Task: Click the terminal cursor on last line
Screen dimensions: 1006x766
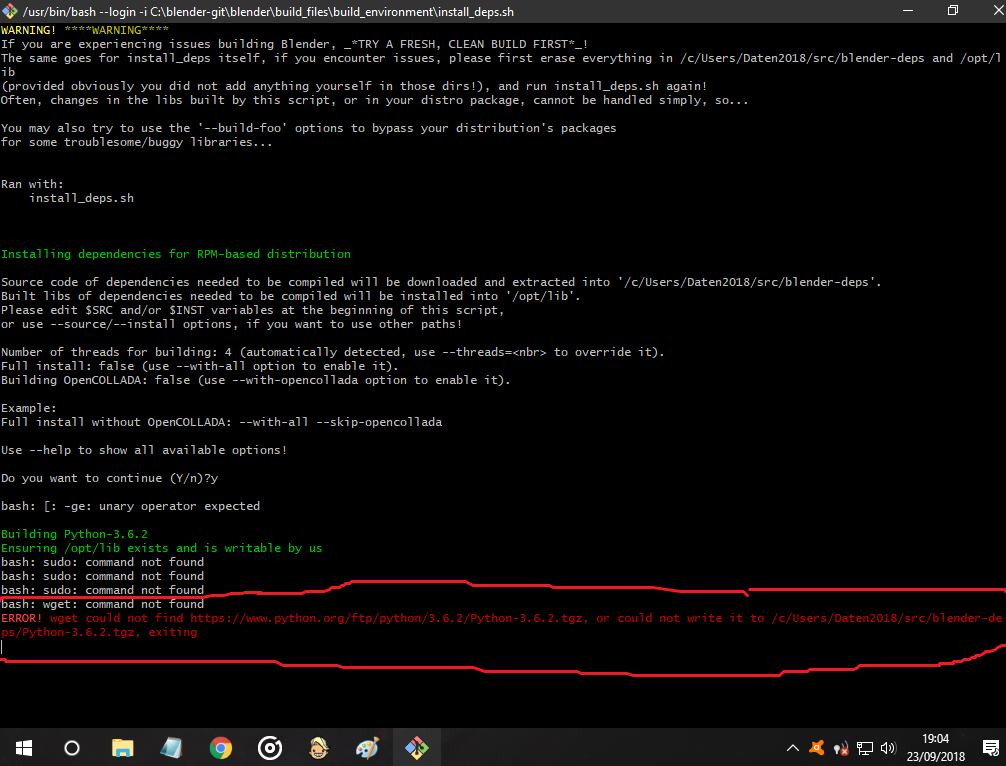Action: pos(2,647)
